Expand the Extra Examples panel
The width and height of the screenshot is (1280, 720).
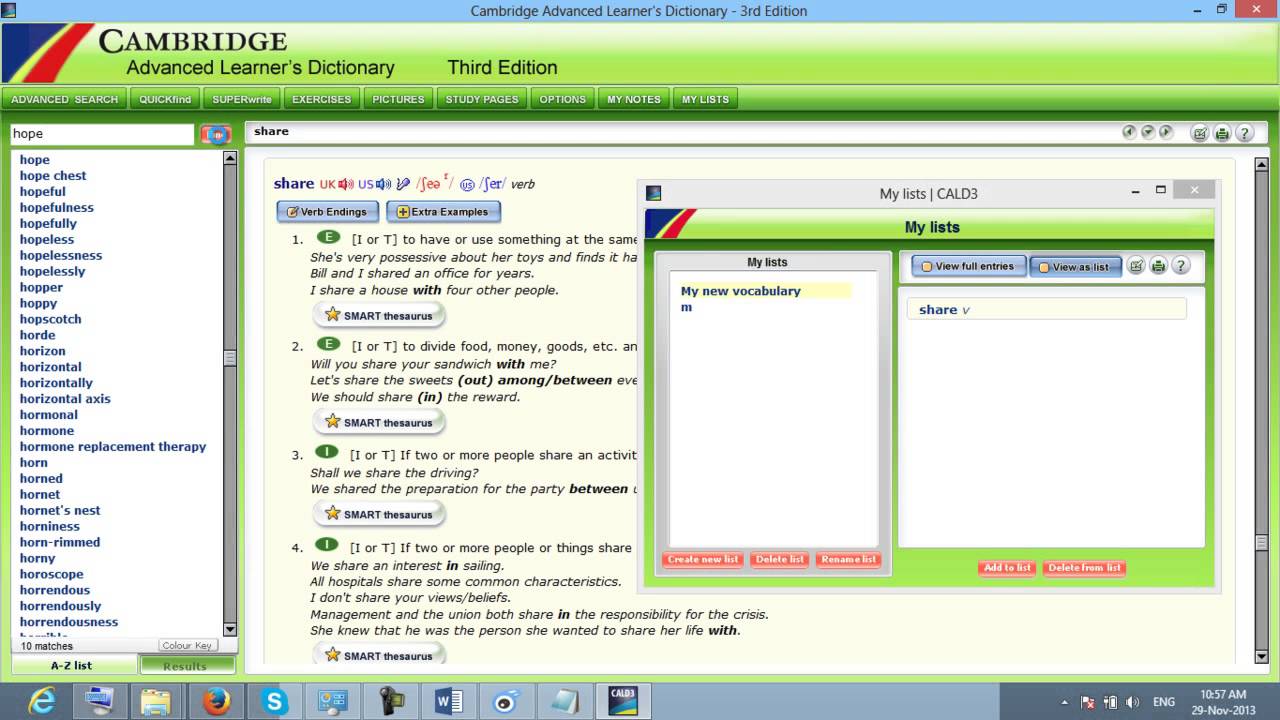(x=443, y=212)
